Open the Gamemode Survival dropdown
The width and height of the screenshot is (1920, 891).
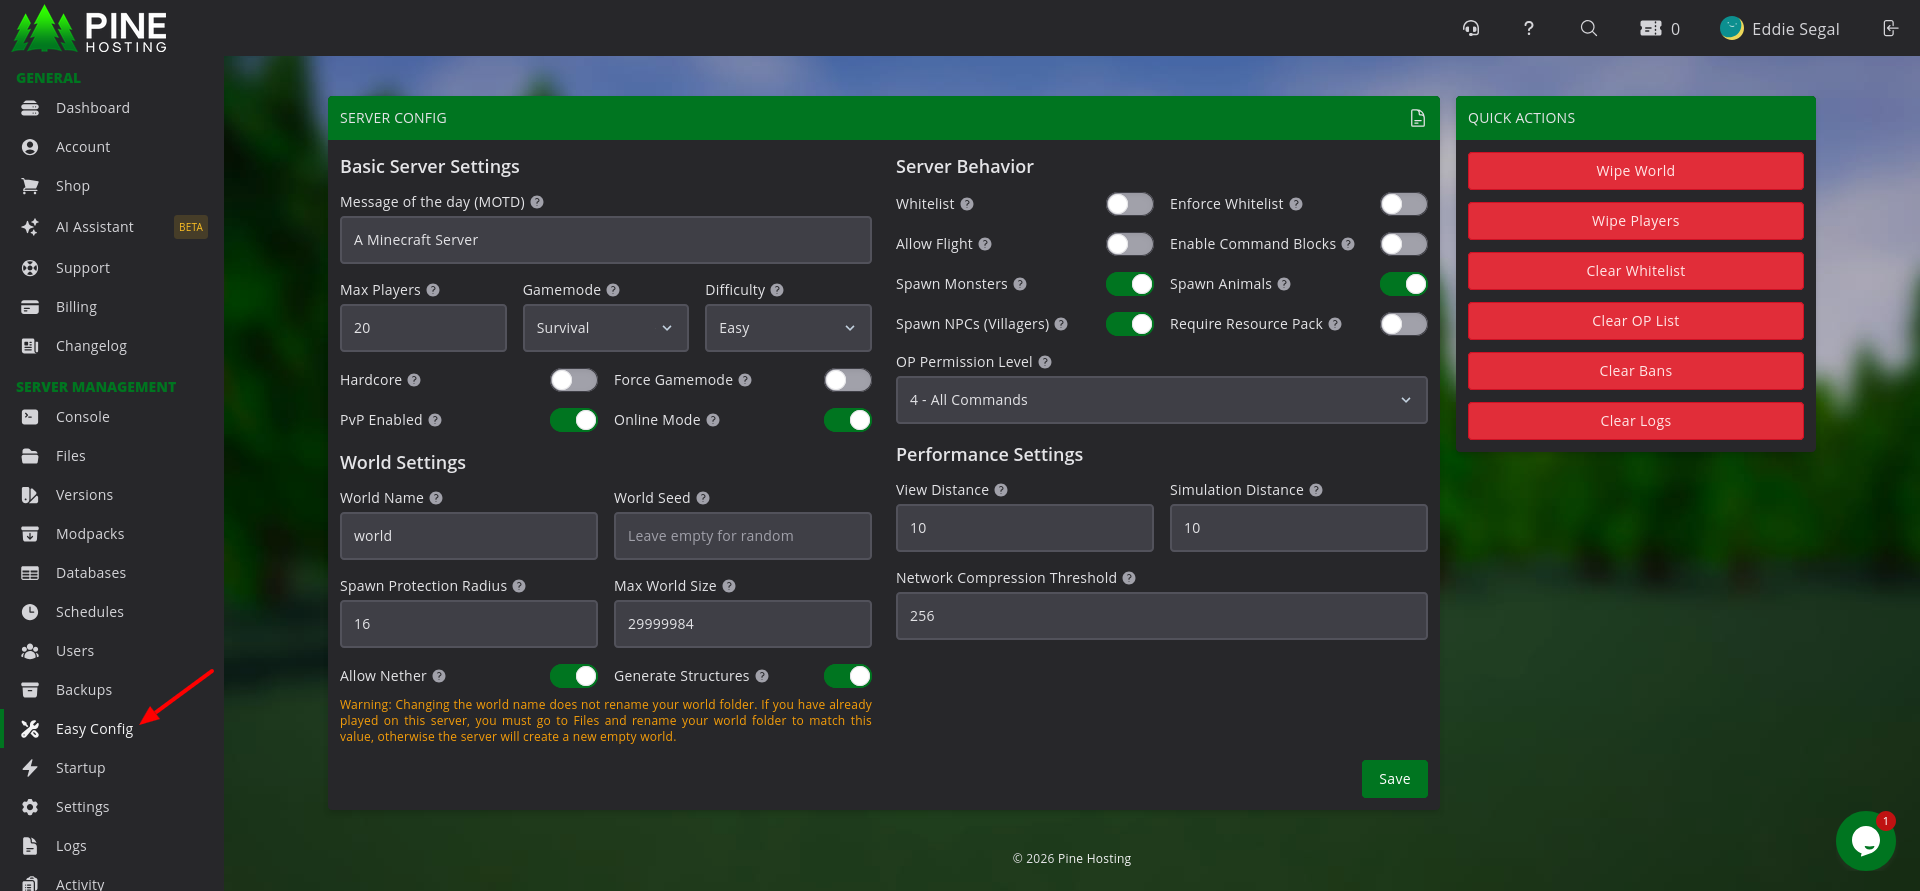click(x=606, y=328)
